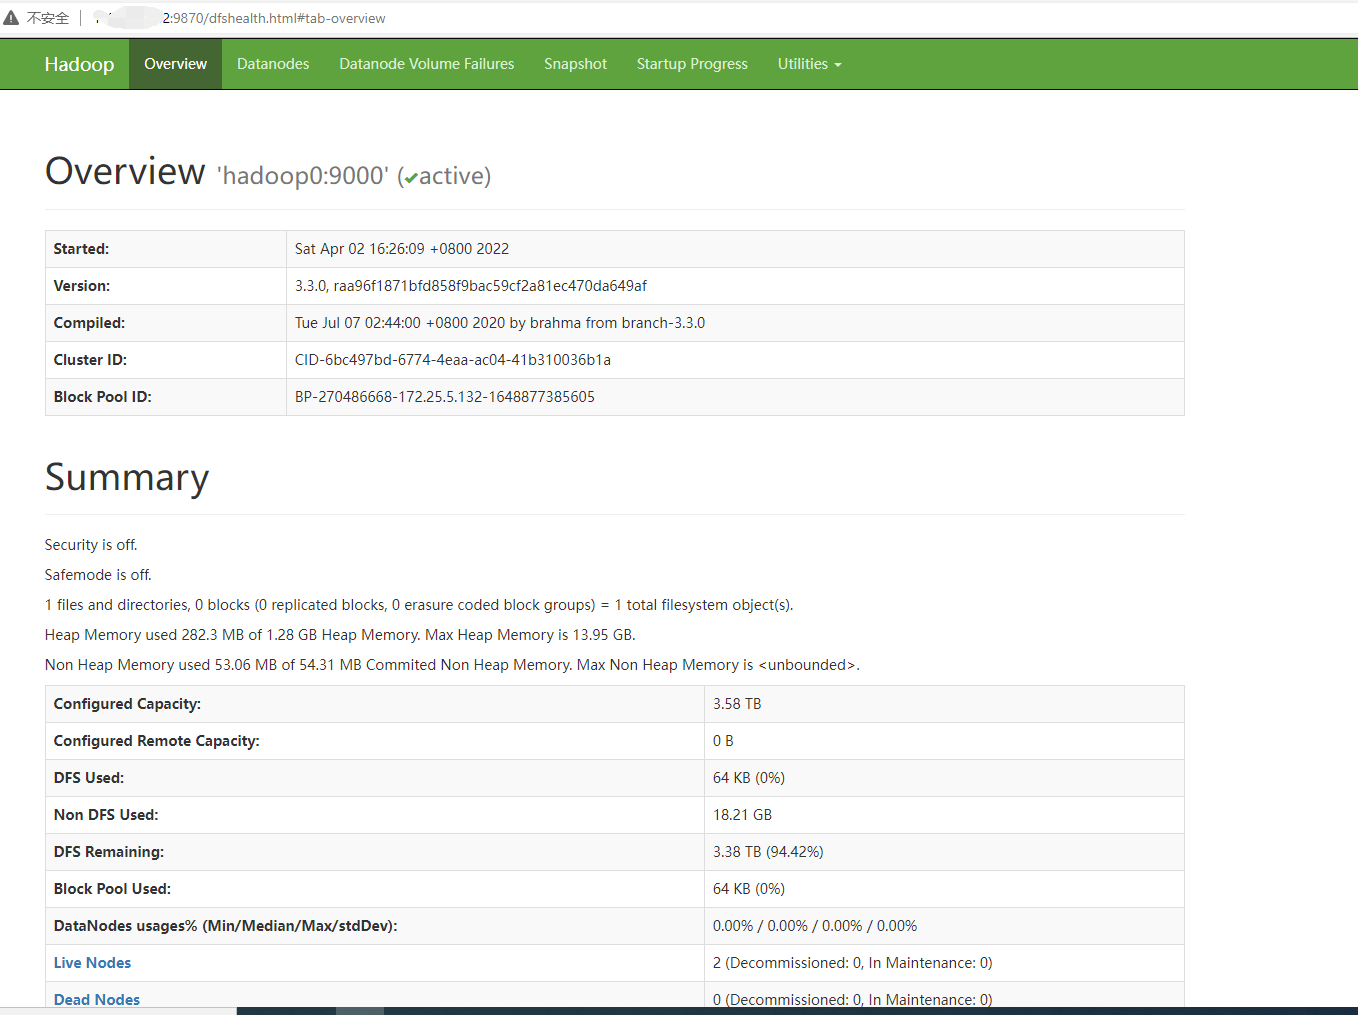
Task: Click the 'Block Pool Used:' row label
Action: 112,889
